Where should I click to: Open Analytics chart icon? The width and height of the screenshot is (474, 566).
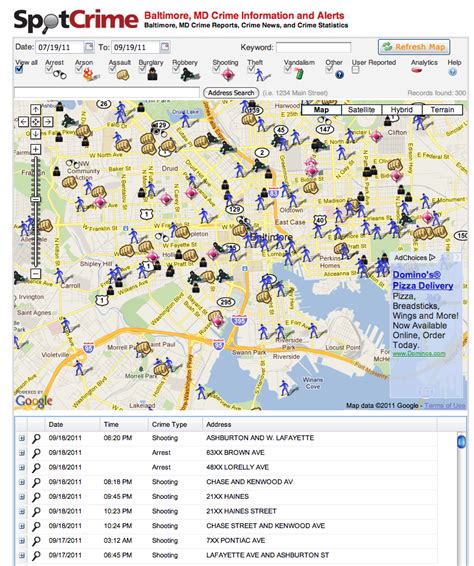tap(417, 70)
